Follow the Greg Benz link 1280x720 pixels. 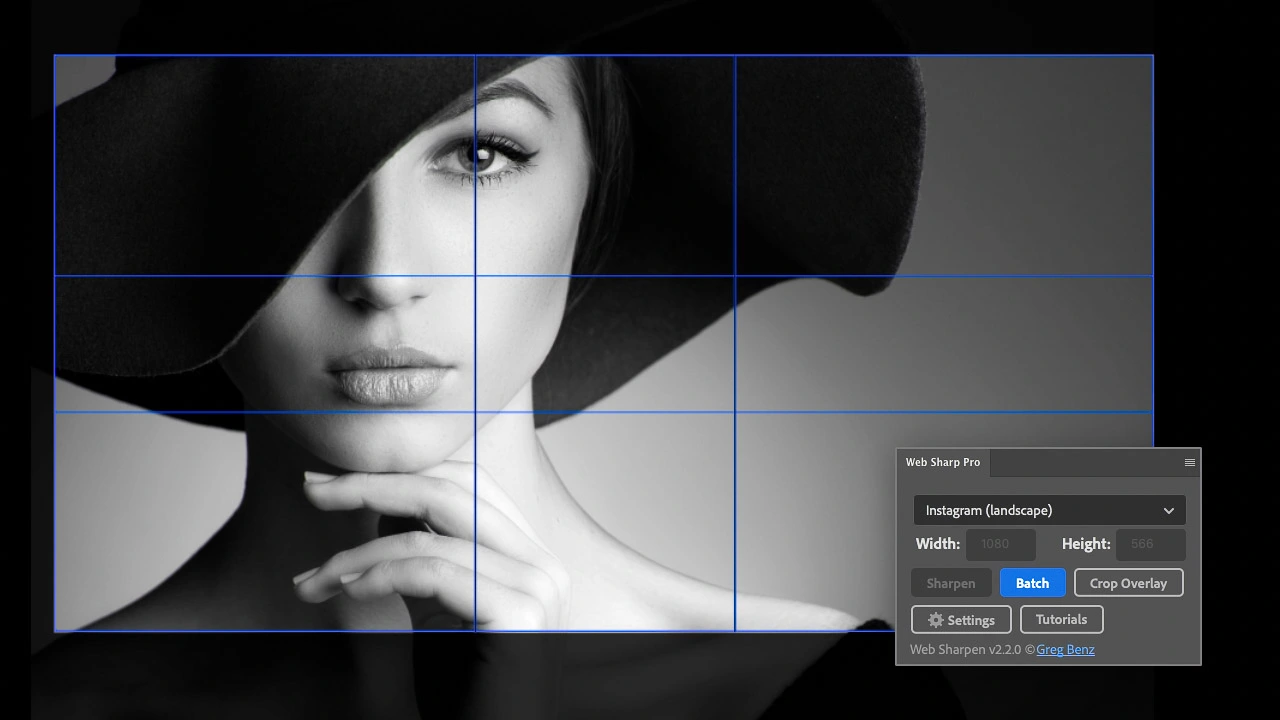tap(1065, 650)
